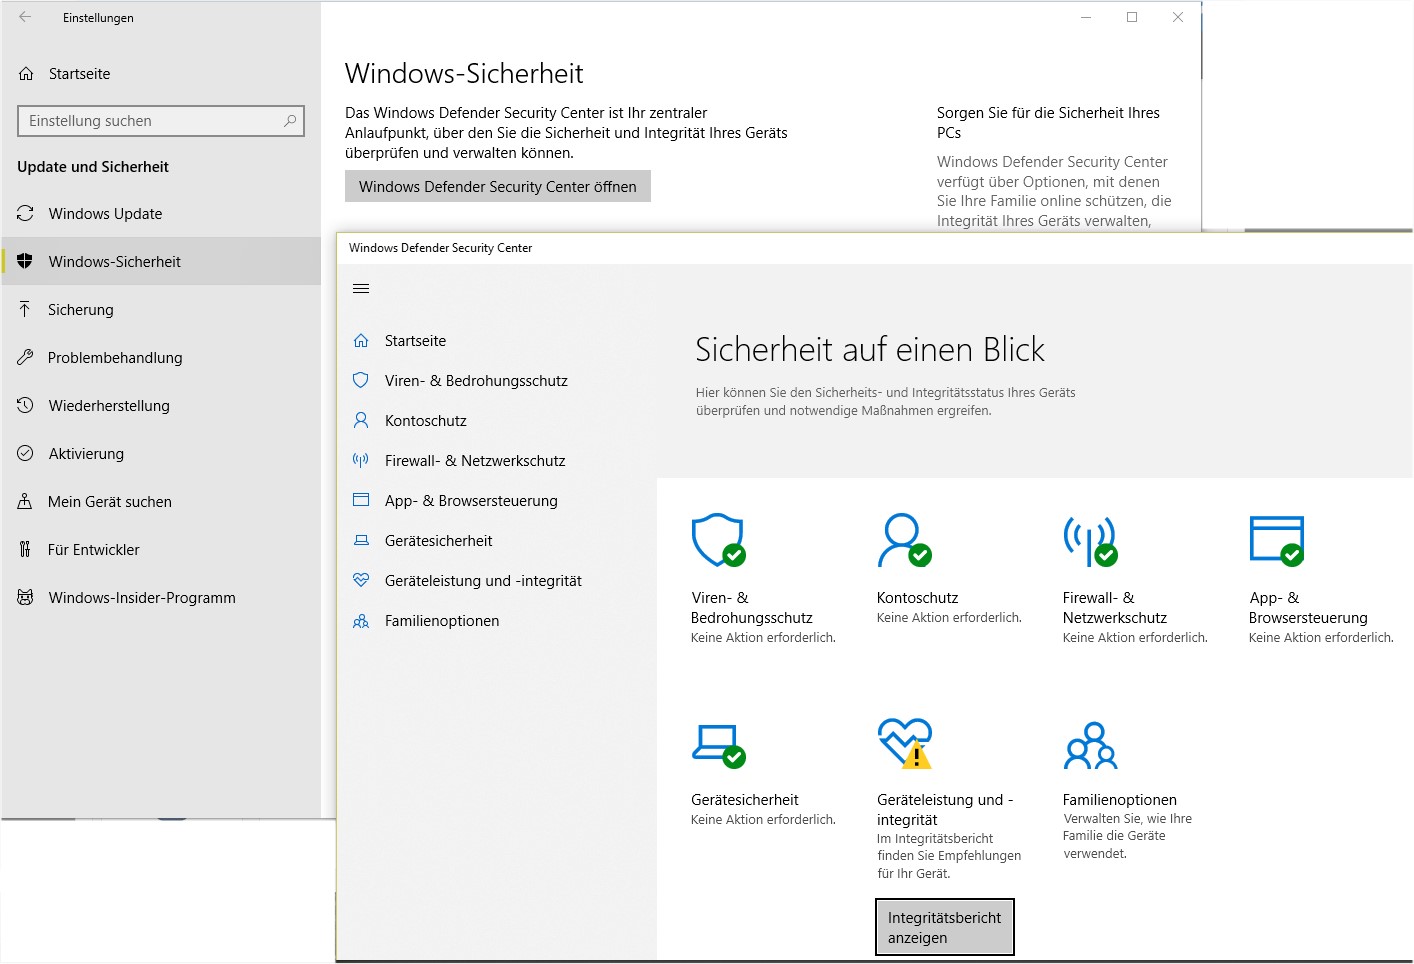
Task: Open Viren- & Bedrohungsschutz tile title
Action: click(x=751, y=608)
